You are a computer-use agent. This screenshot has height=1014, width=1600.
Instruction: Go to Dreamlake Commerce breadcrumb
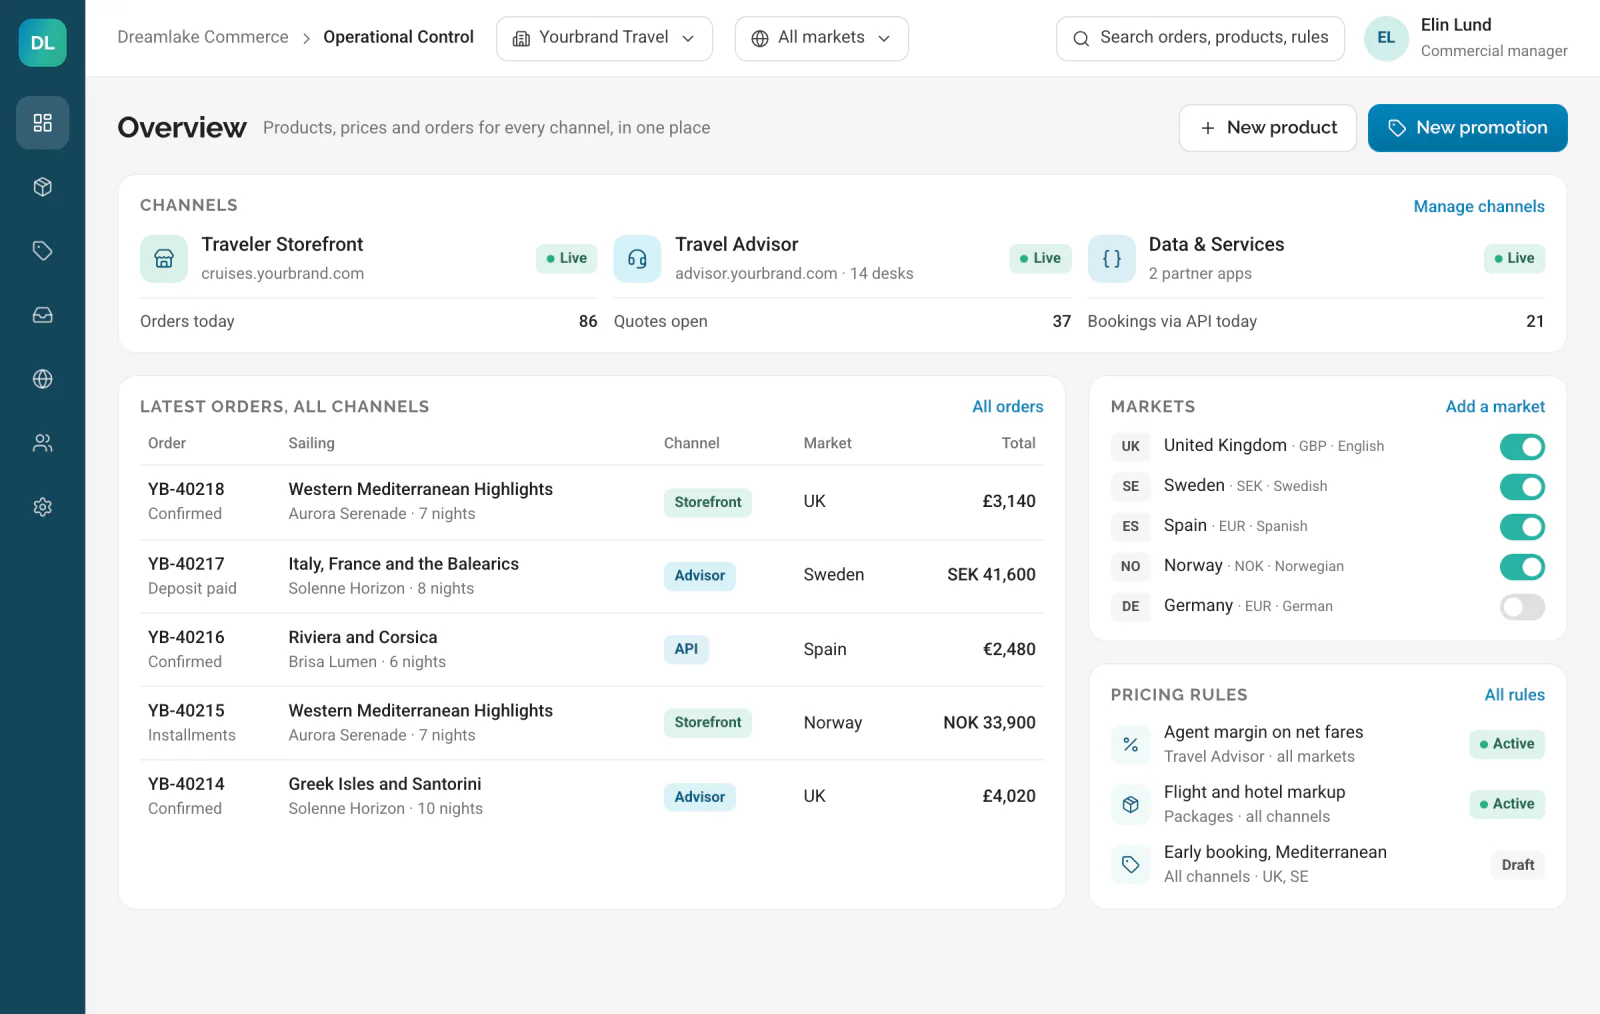pyautogui.click(x=203, y=37)
